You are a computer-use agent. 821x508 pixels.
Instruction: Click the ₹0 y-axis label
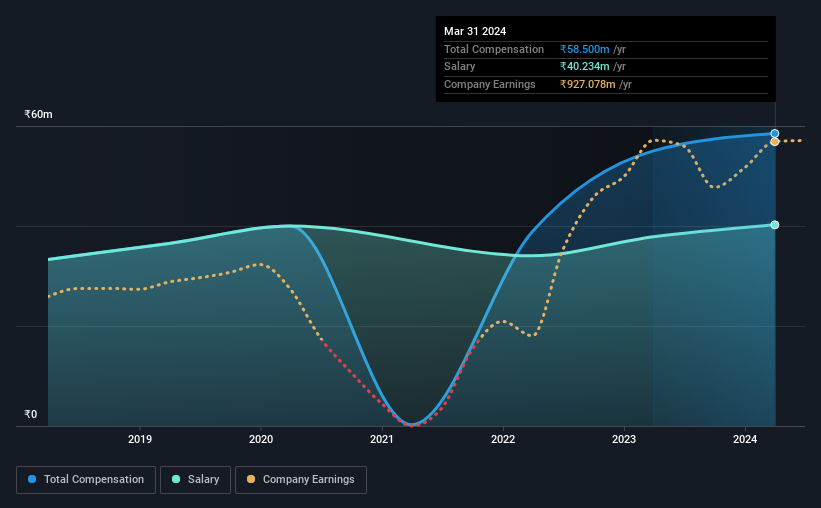(x=30, y=414)
